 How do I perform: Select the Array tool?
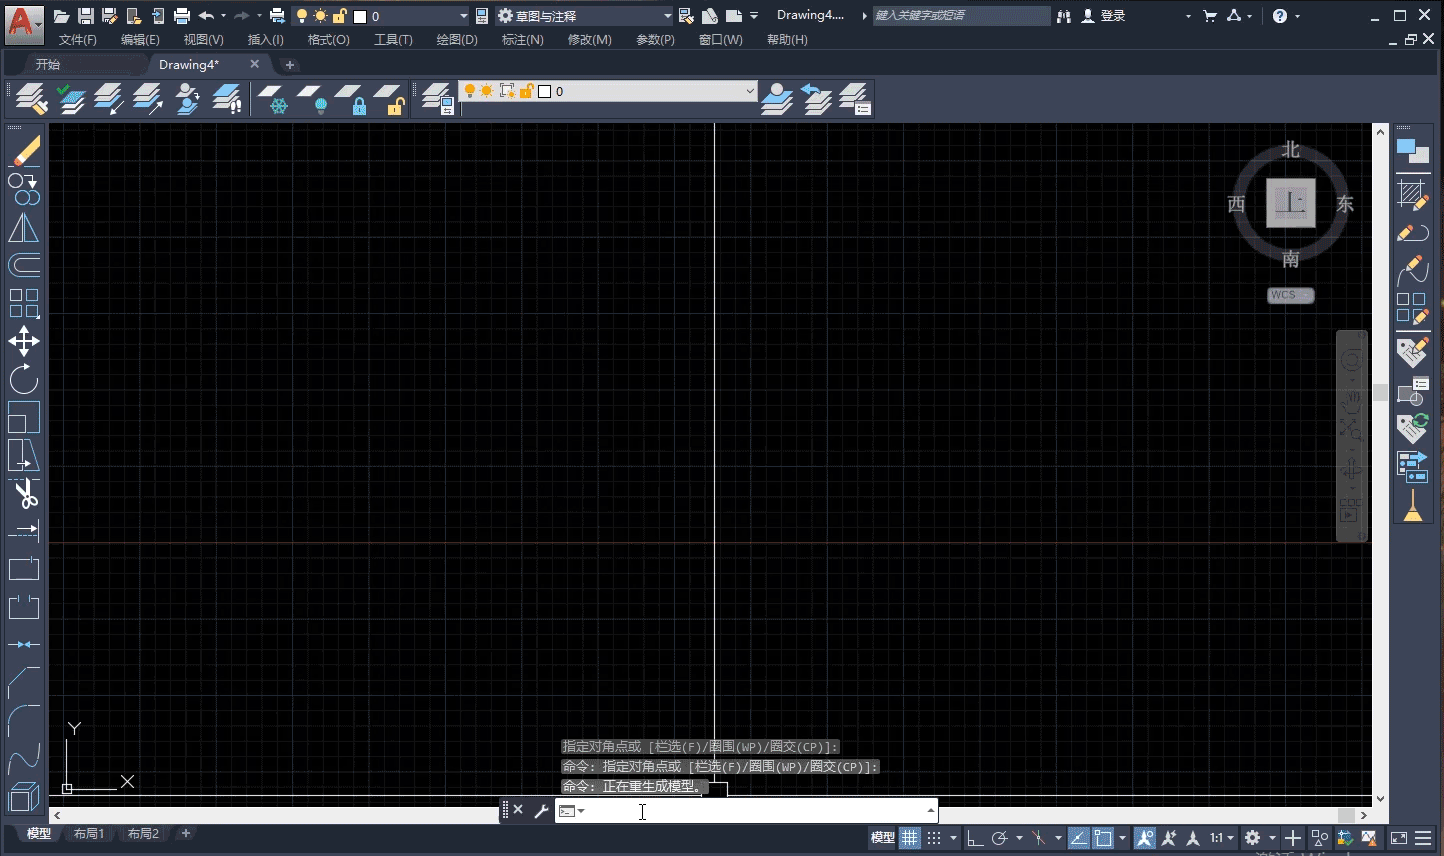[x=24, y=303]
